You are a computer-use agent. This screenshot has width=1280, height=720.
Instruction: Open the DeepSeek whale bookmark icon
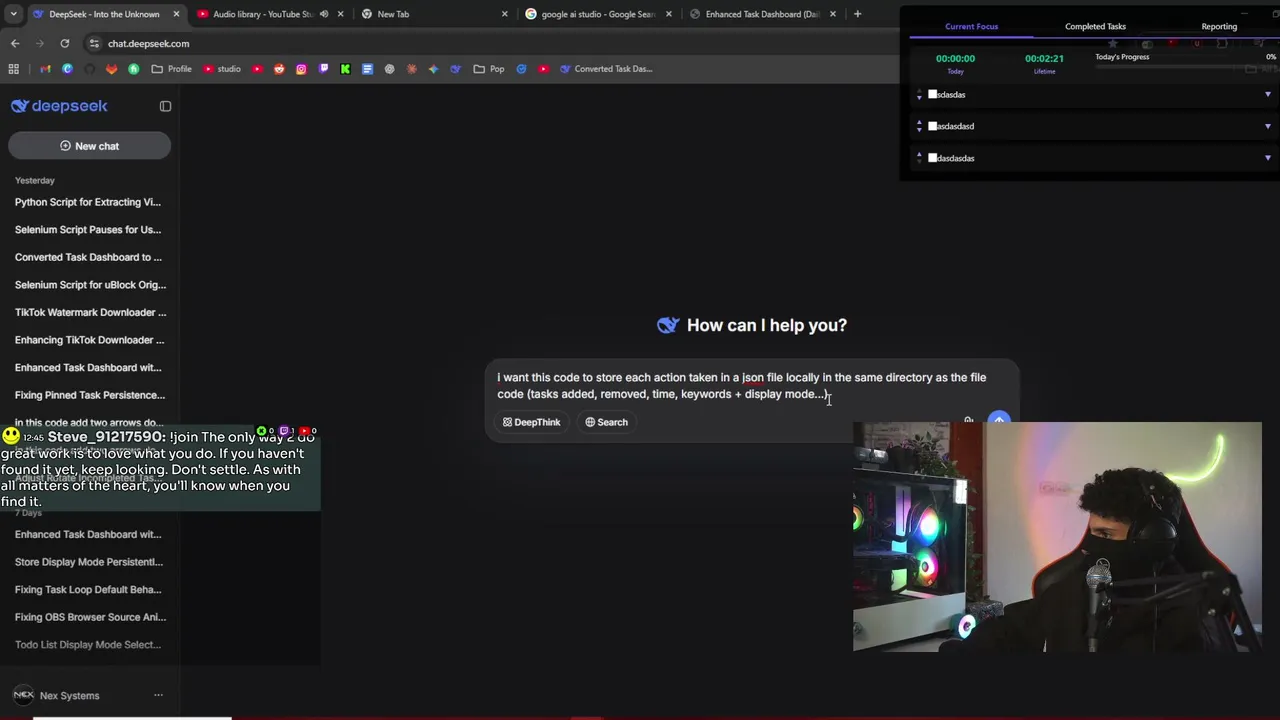455,69
